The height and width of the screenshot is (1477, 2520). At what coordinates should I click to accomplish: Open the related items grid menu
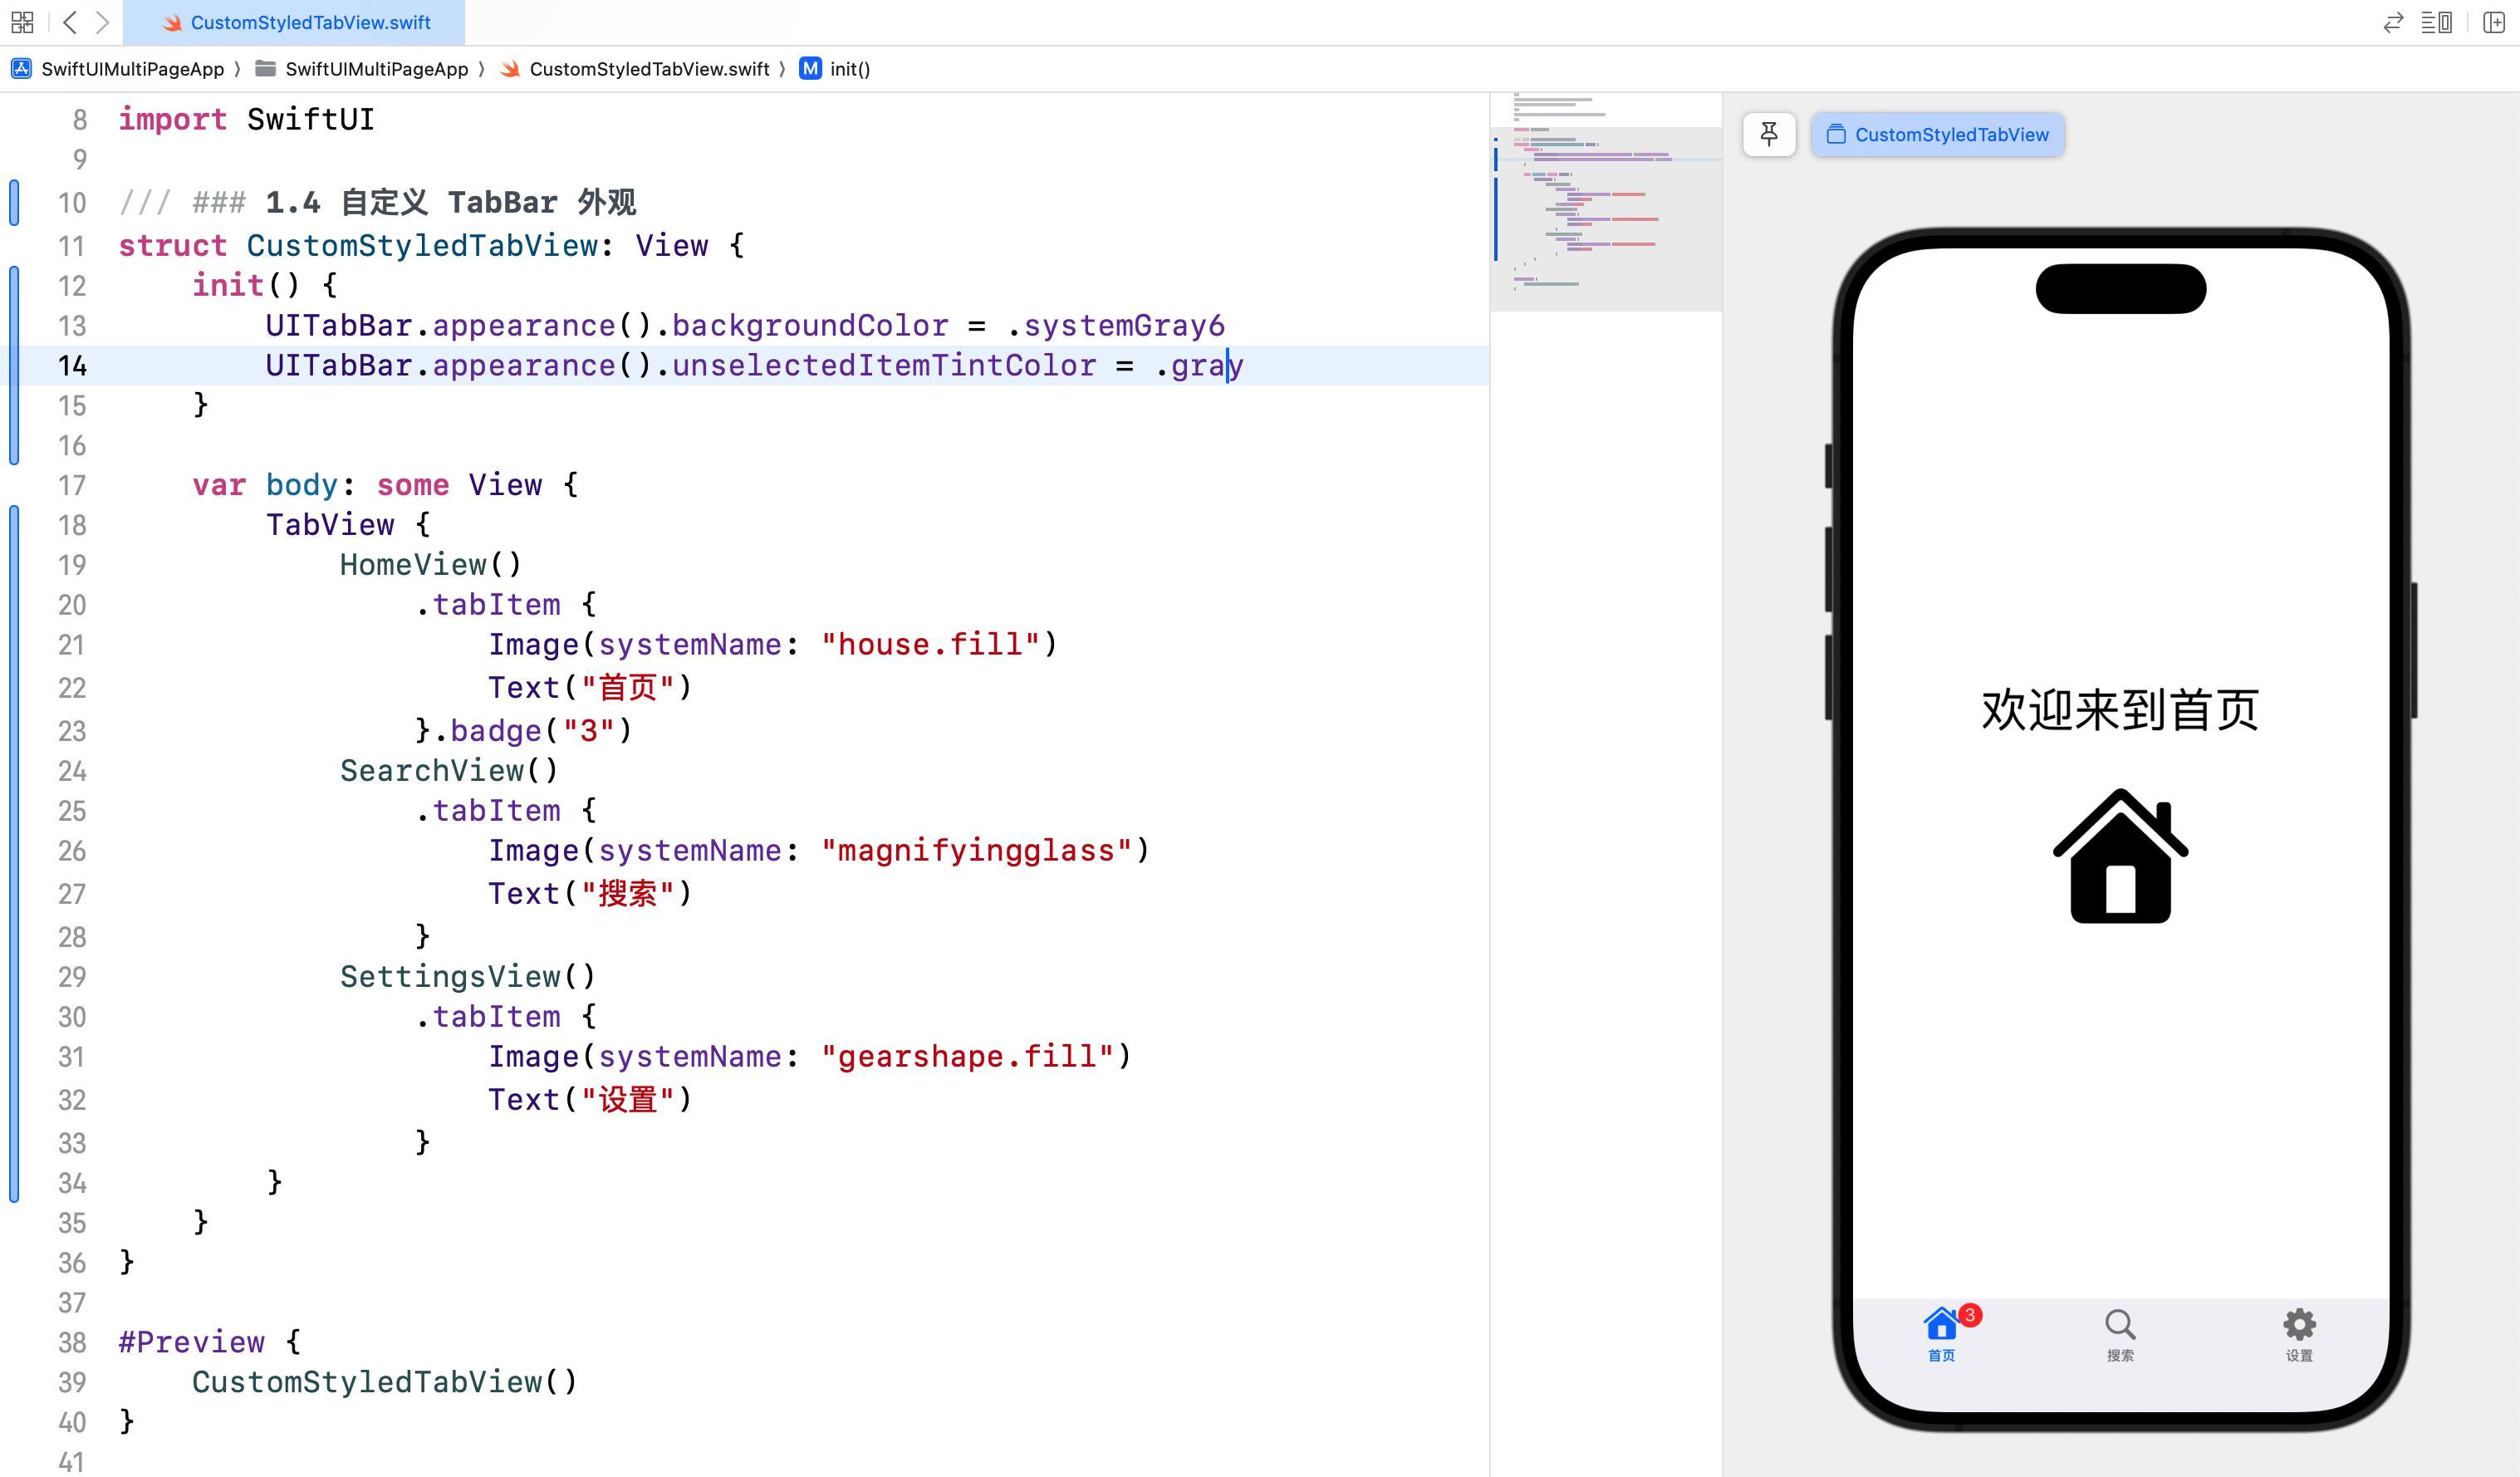pos(22,22)
